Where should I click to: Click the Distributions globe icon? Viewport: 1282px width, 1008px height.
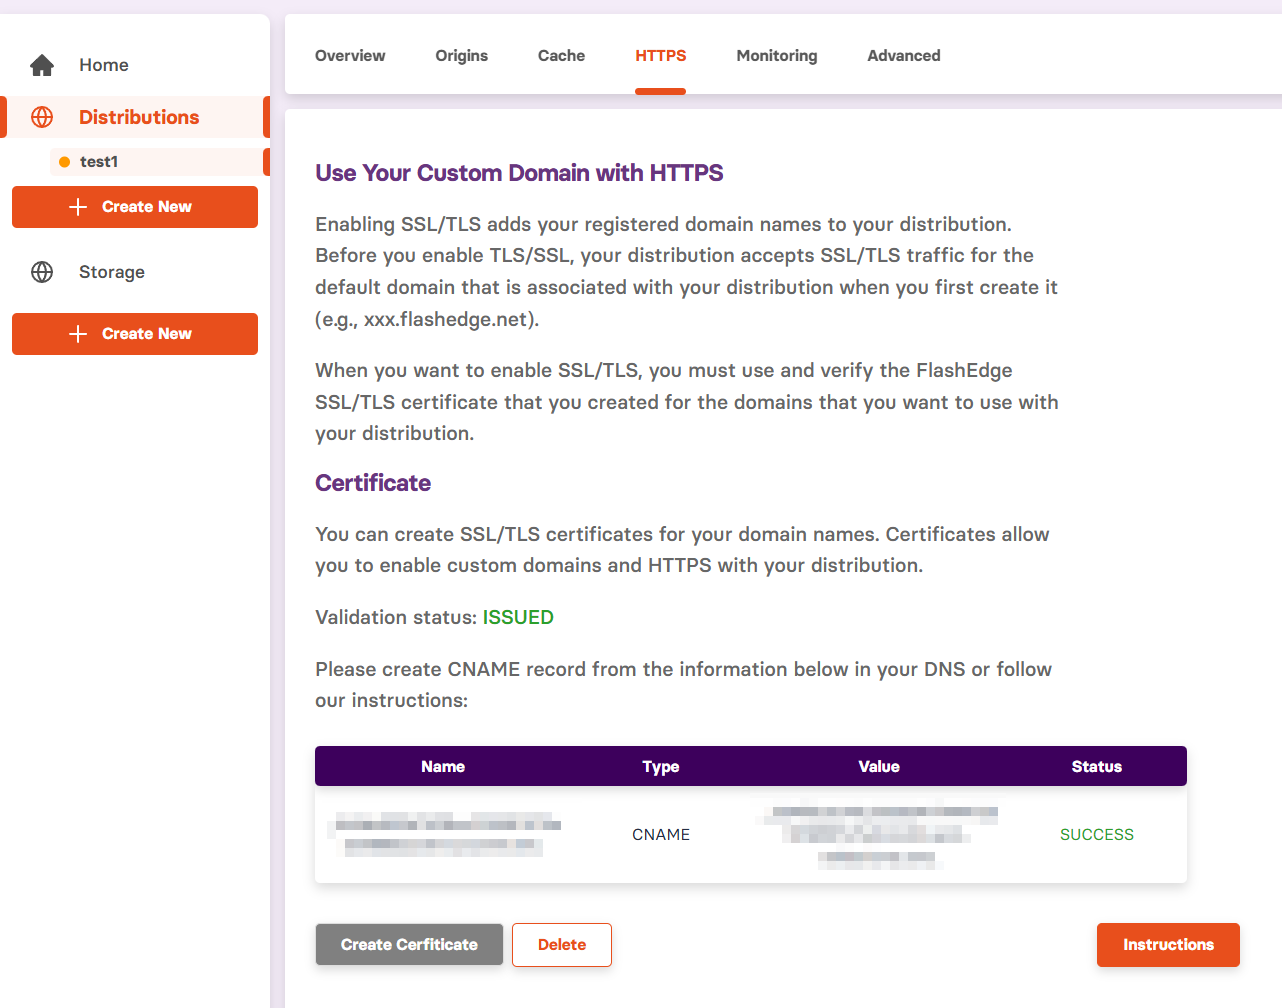tap(42, 117)
